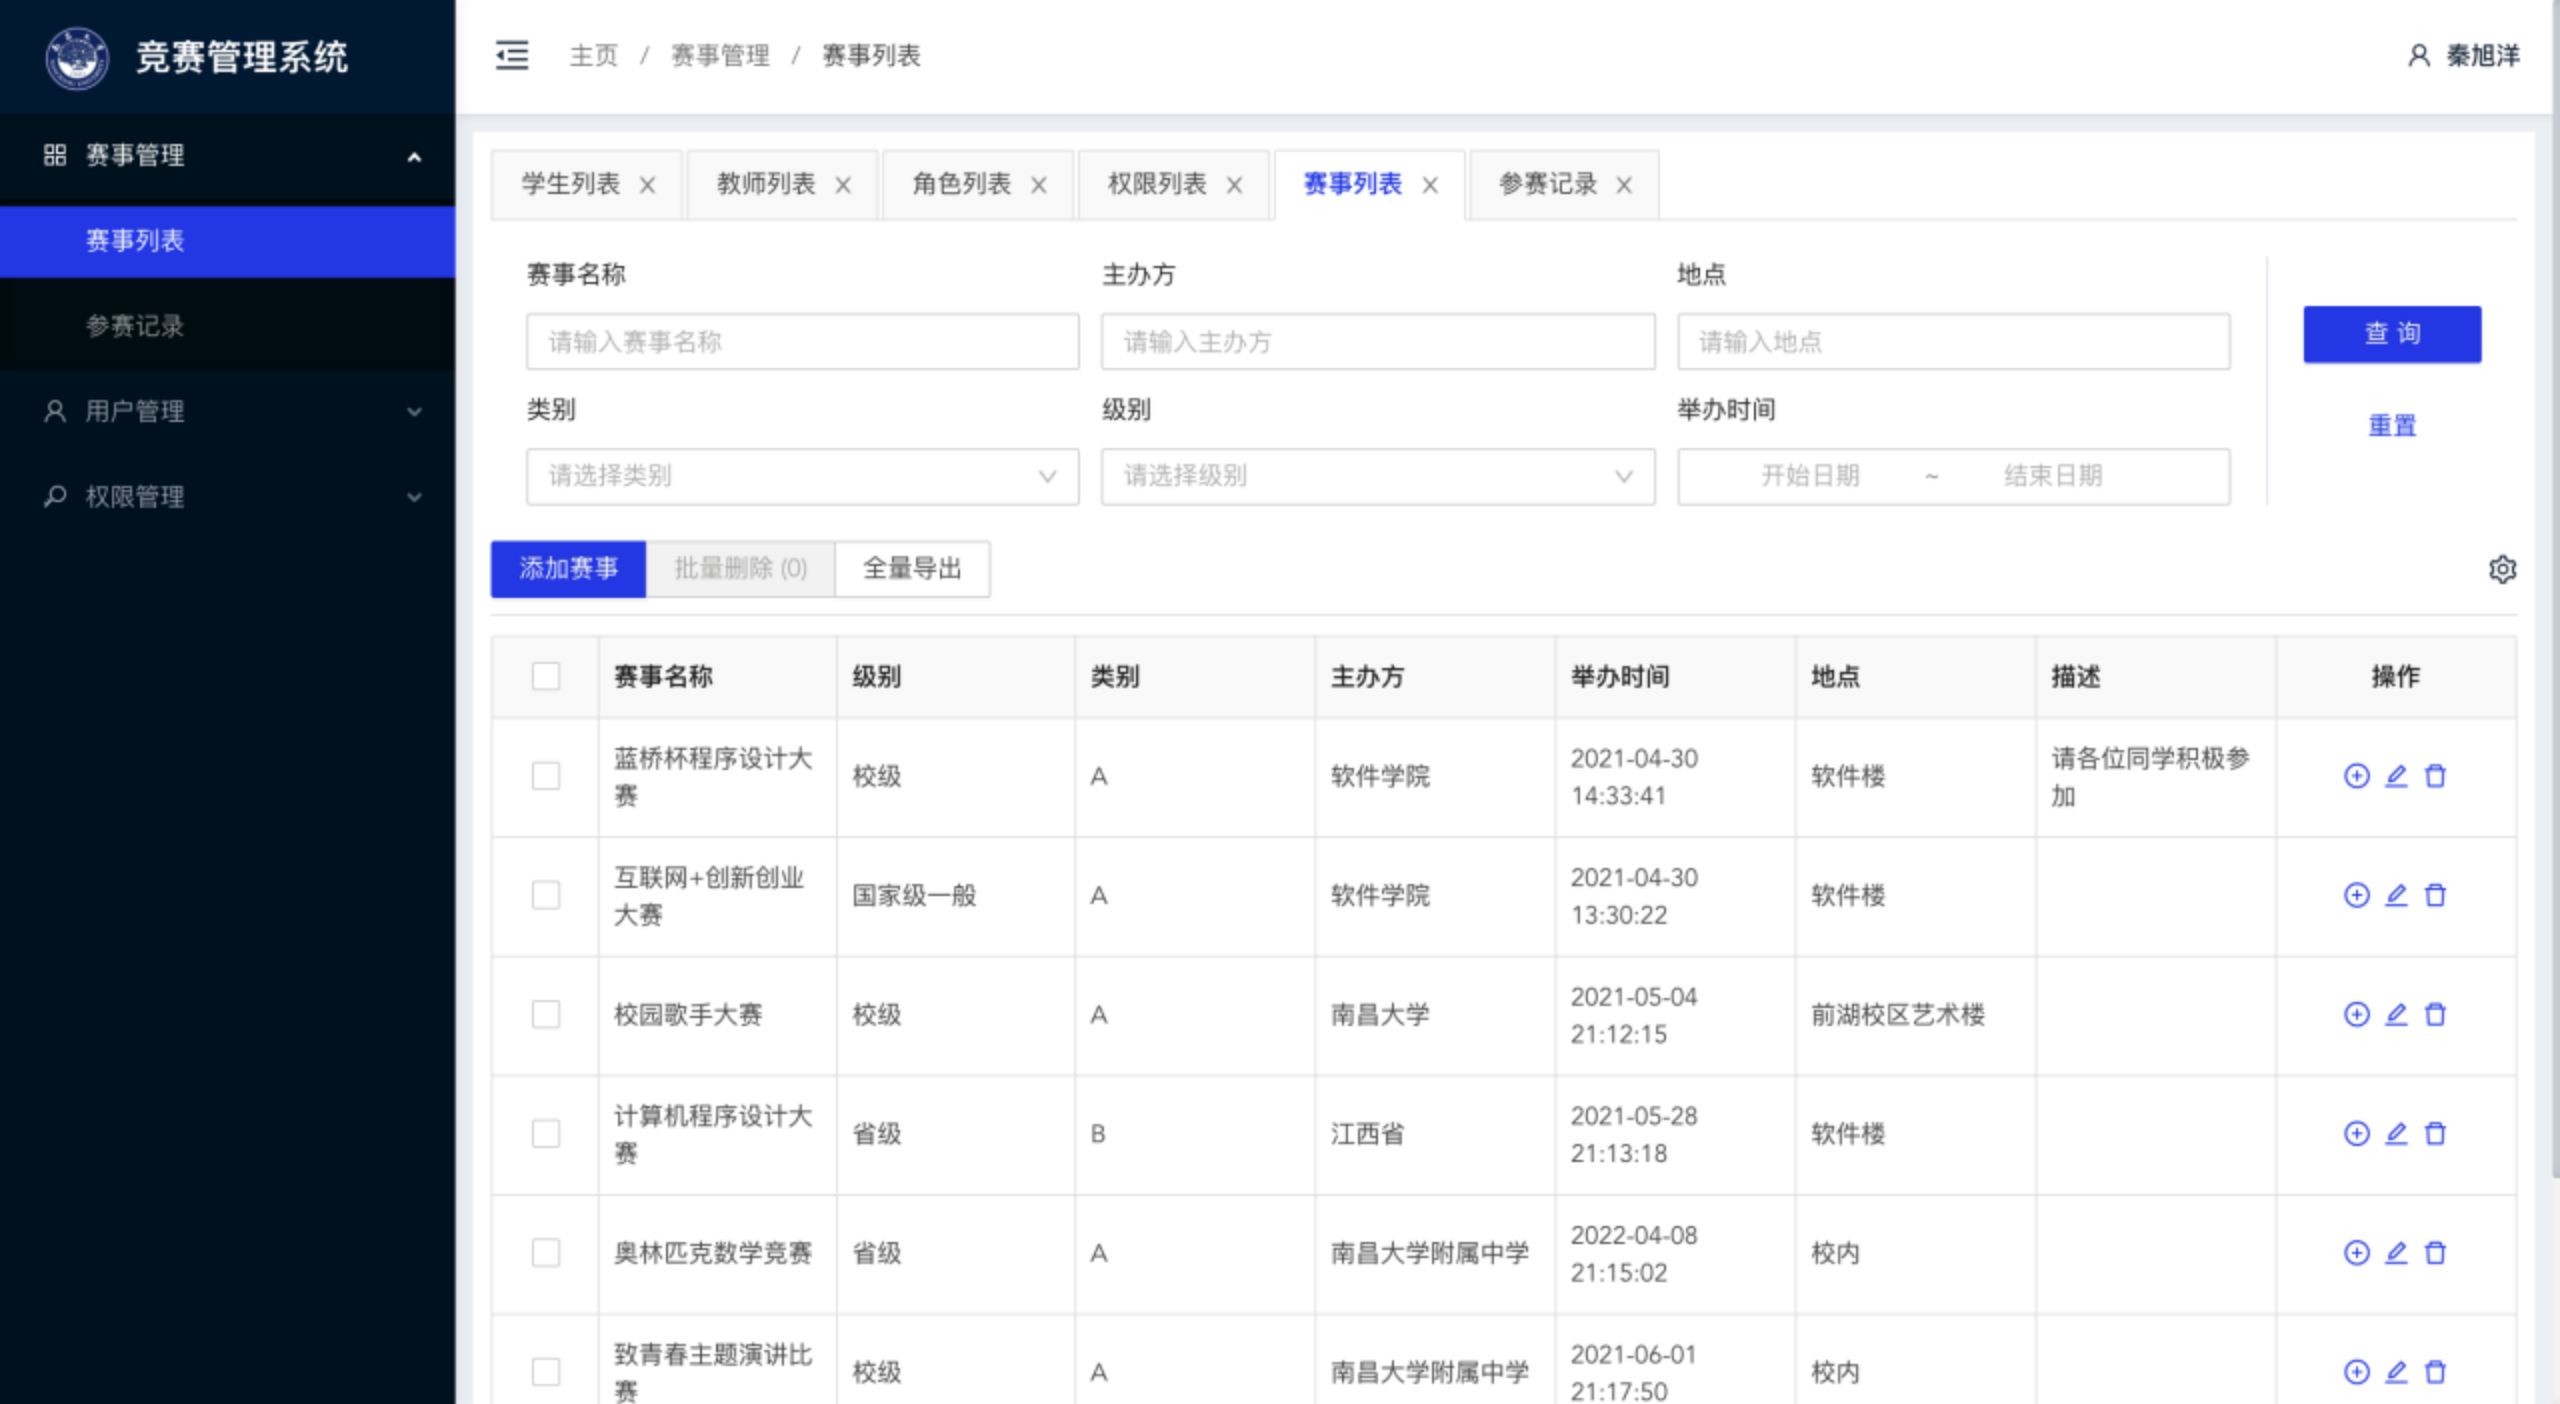Select checkbox for 校园歌手大赛 row
Screen dimensions: 2560x1404
(546, 1014)
